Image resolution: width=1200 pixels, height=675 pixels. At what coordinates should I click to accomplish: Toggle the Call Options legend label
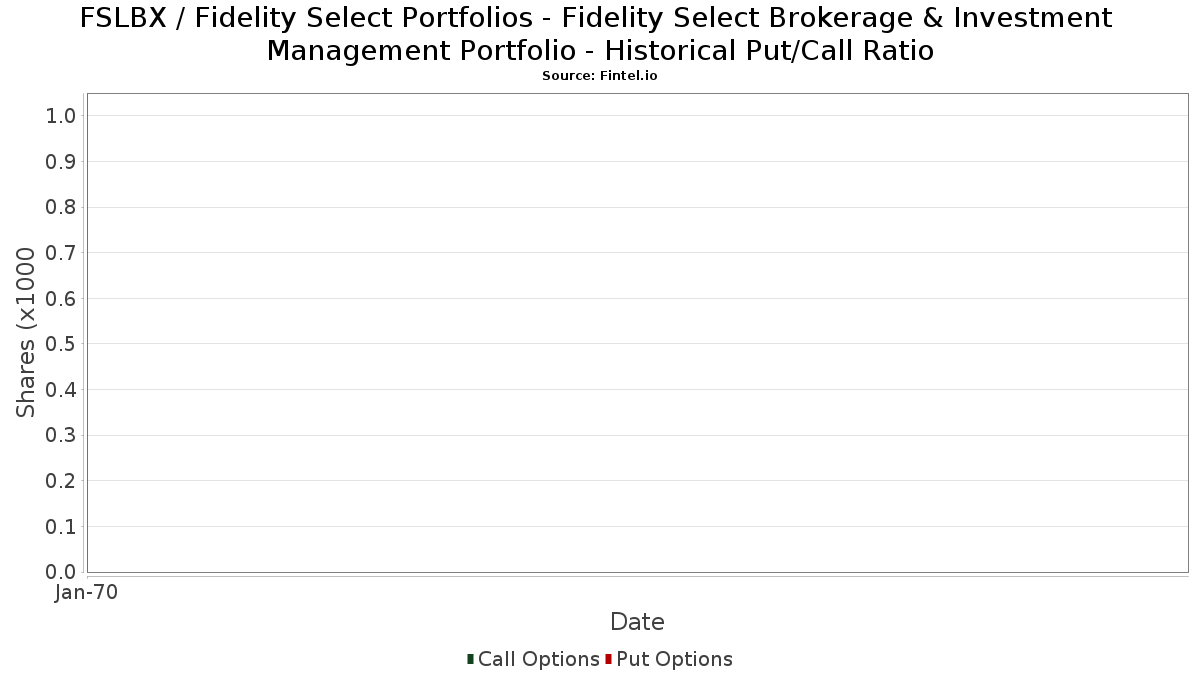point(538,659)
